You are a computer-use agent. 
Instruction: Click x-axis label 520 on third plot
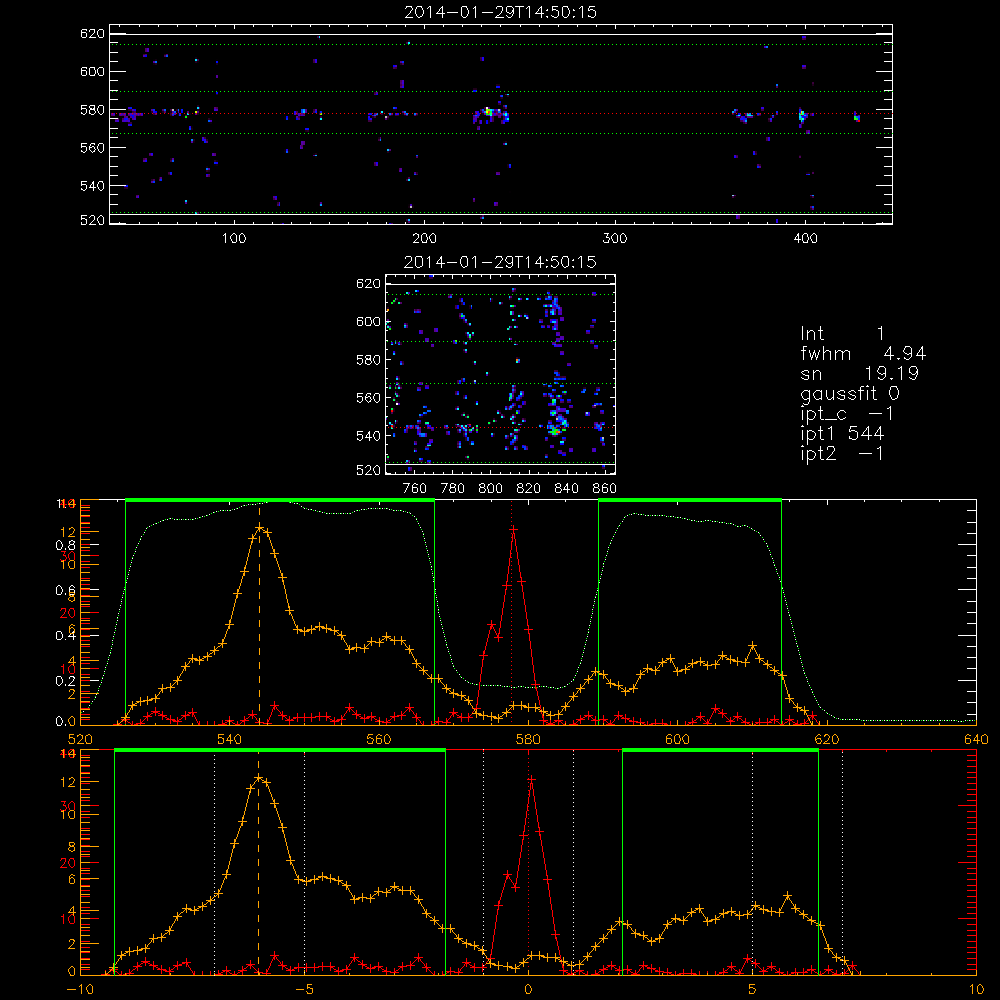pos(80,739)
